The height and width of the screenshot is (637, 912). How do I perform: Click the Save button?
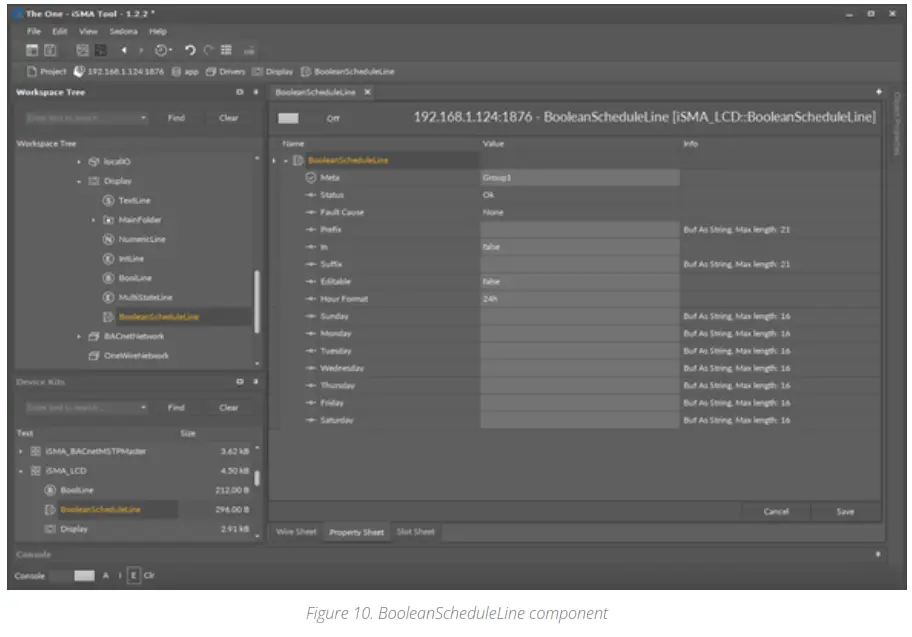845,511
